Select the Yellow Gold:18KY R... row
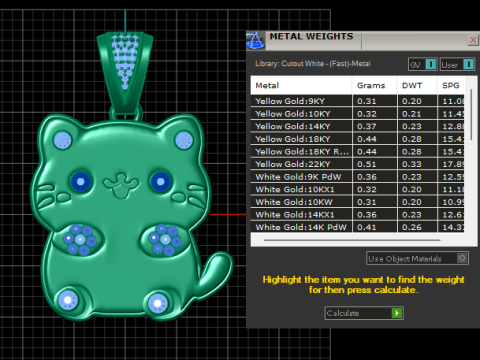 tap(357, 152)
